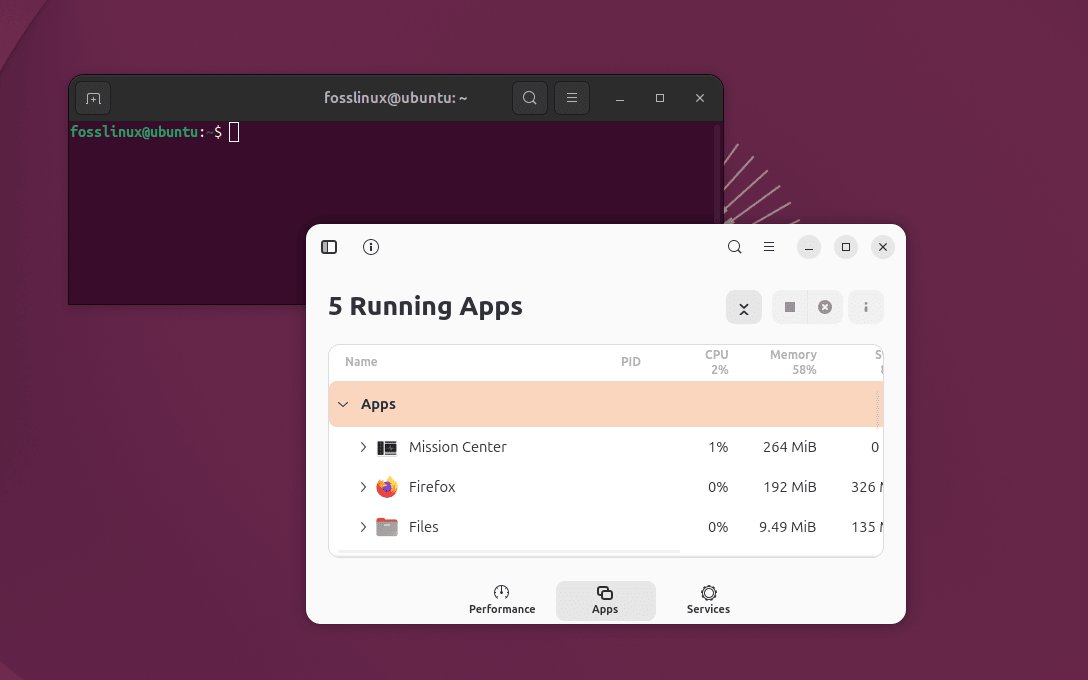The height and width of the screenshot is (680, 1088).
Task: Click the 5 Running Apps heading
Action: [x=425, y=307]
